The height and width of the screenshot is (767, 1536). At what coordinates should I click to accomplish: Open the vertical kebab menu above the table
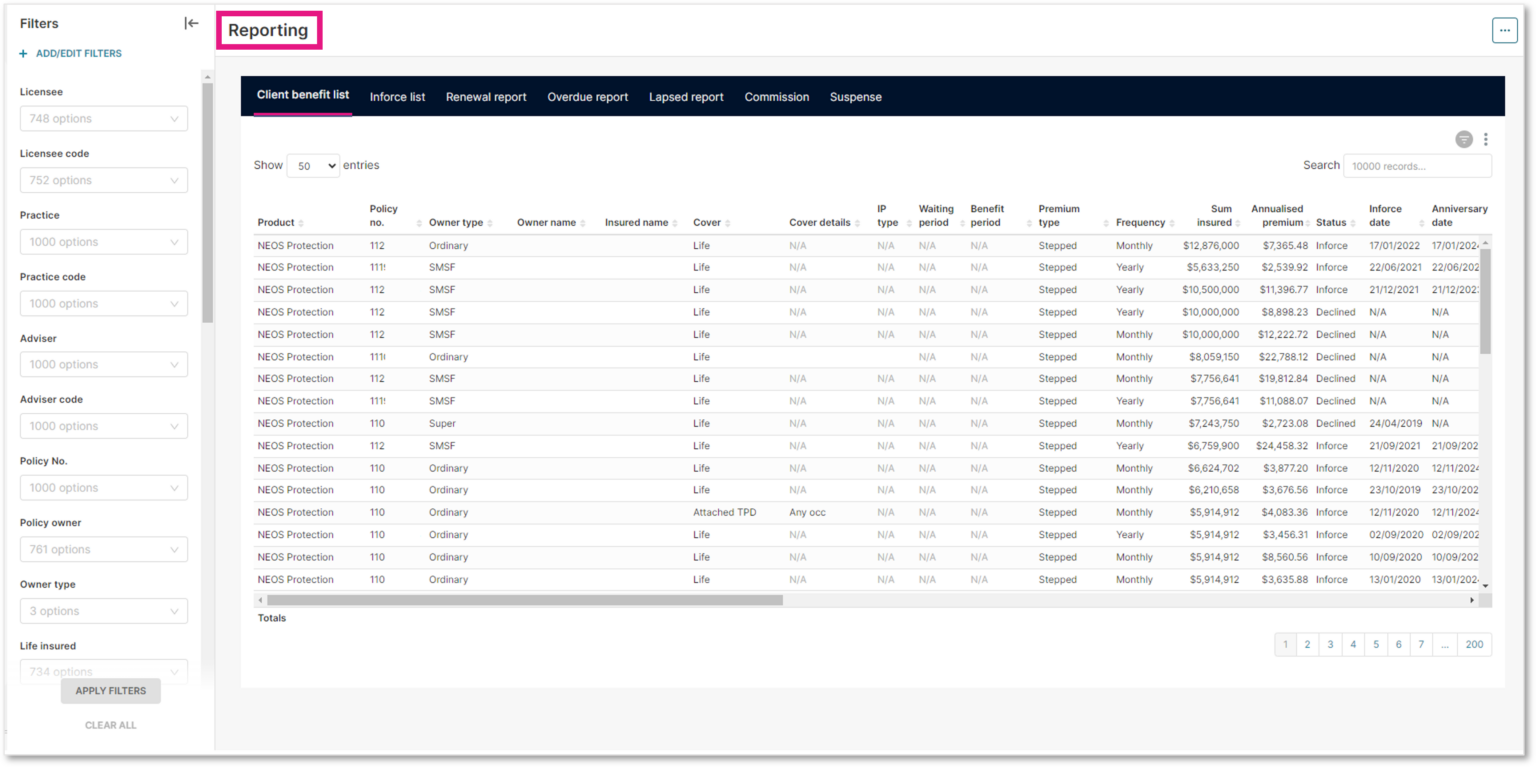click(x=1487, y=139)
